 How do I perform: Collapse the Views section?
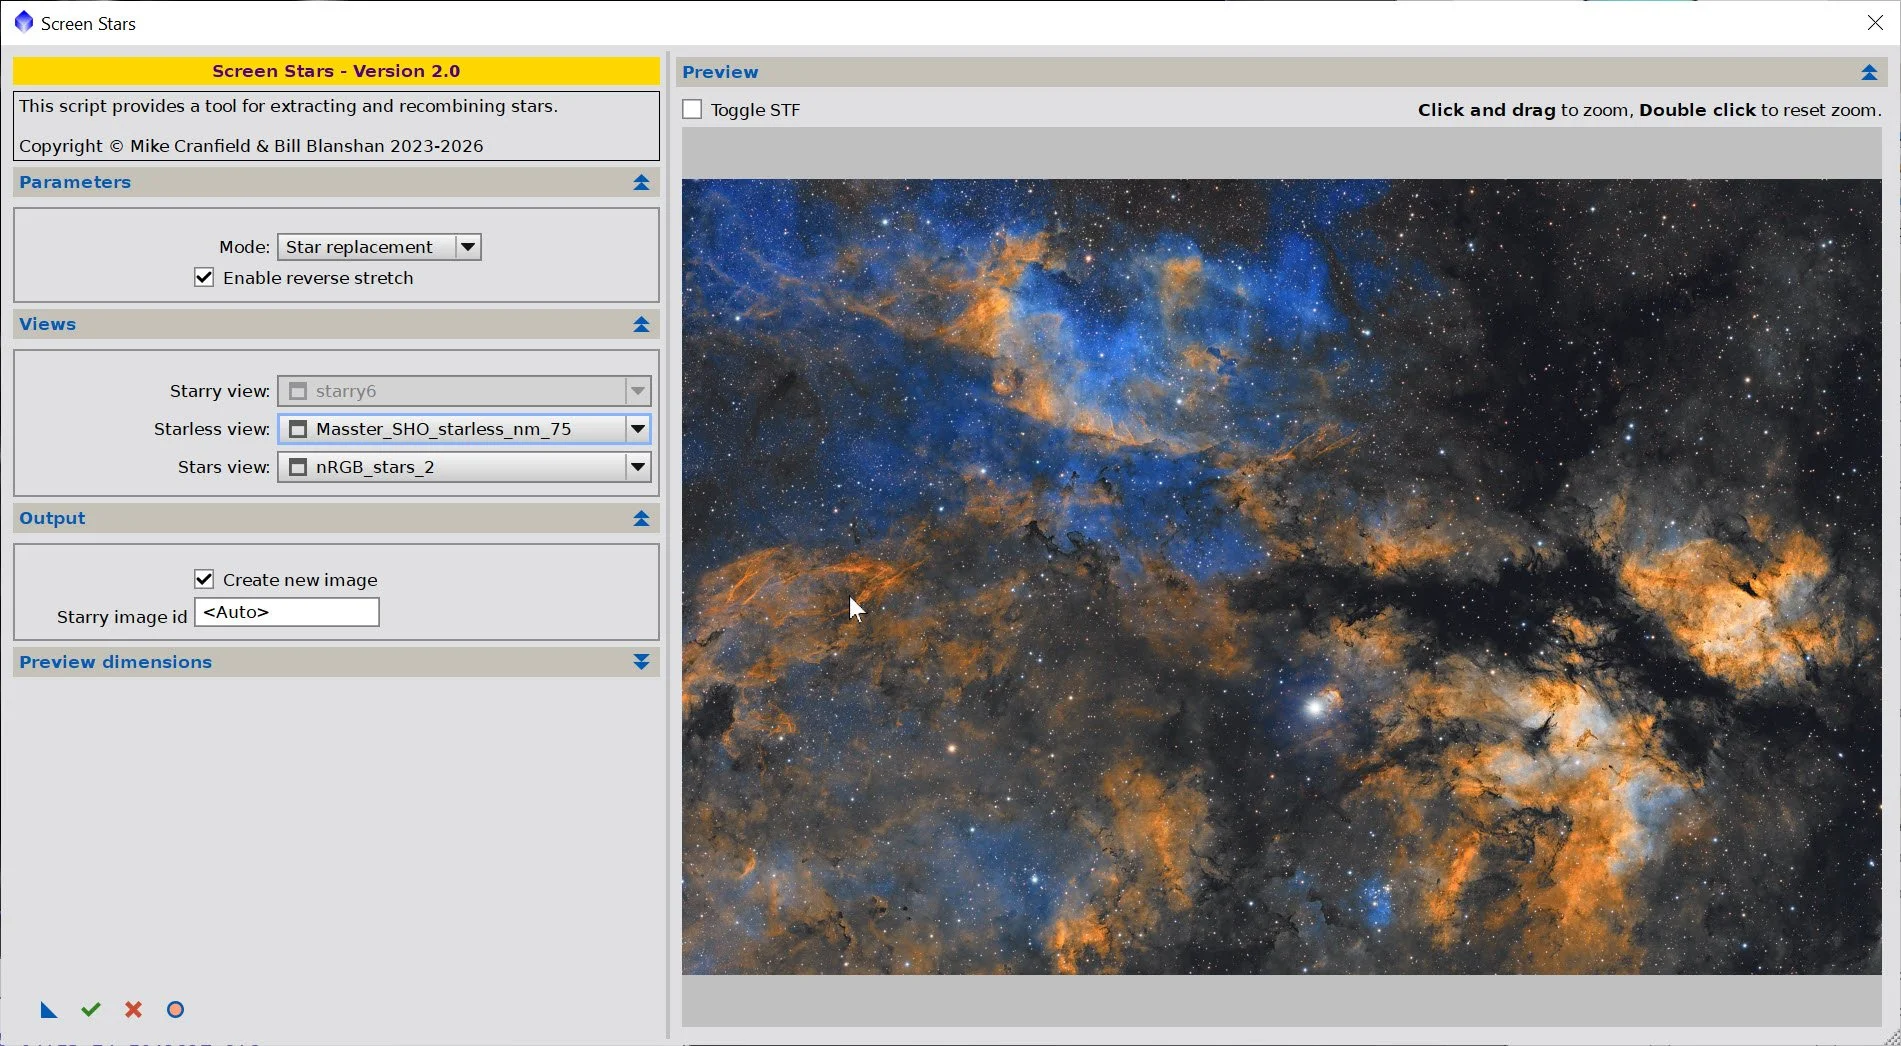point(641,324)
